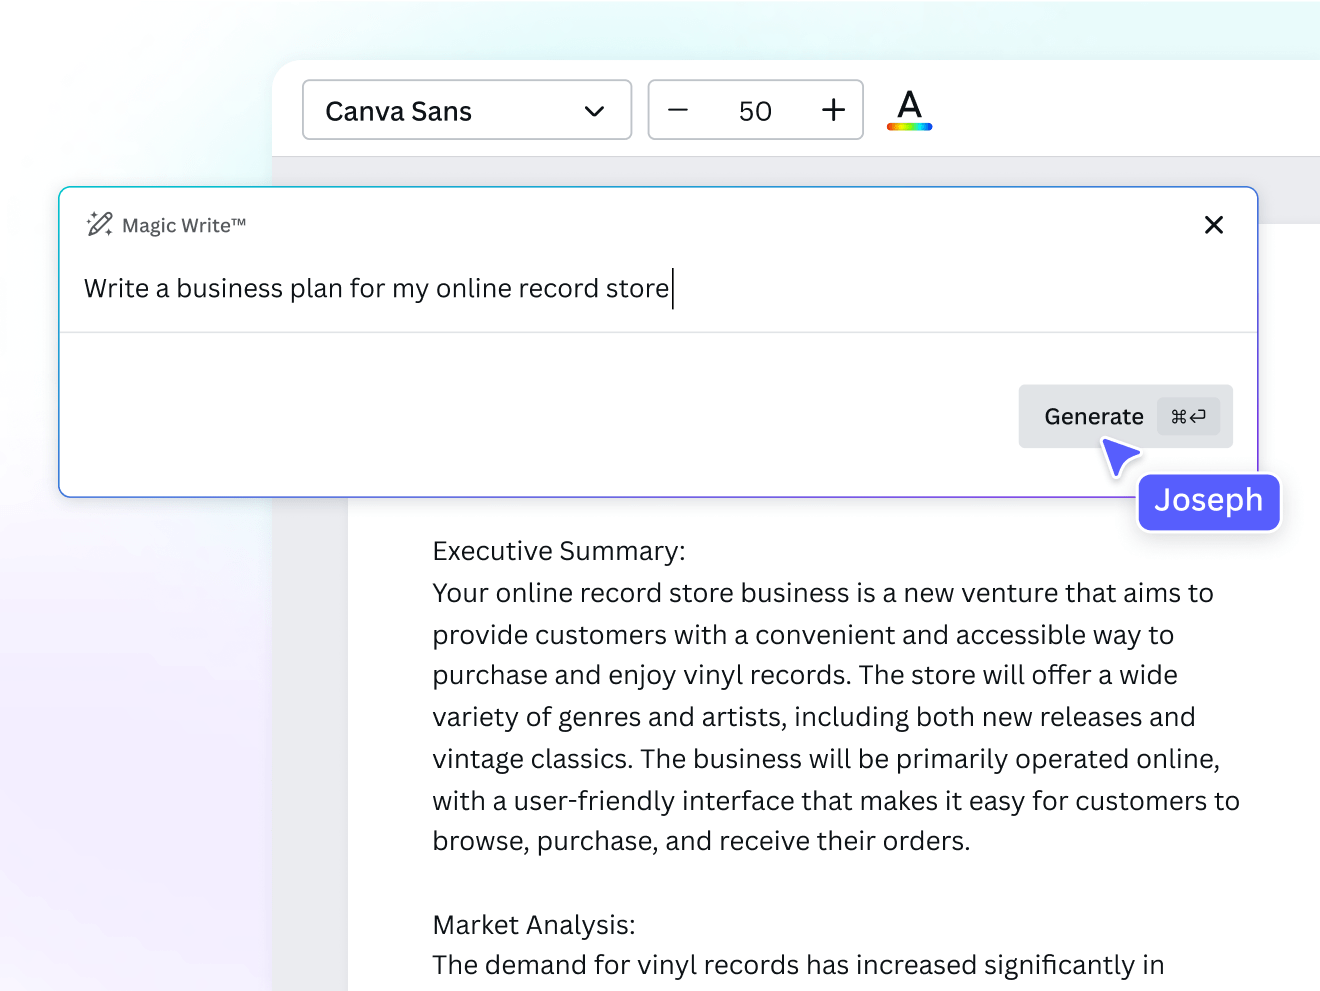Image resolution: width=1320 pixels, height=991 pixels.
Task: Click the Command-Enter shortcut badge
Action: point(1188,416)
